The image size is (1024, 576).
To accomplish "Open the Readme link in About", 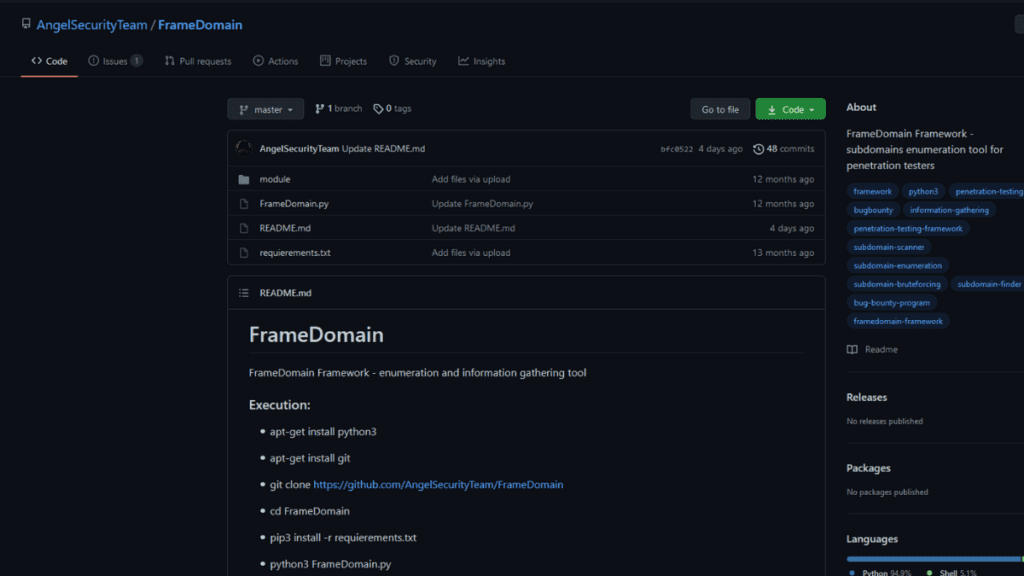I will (881, 349).
